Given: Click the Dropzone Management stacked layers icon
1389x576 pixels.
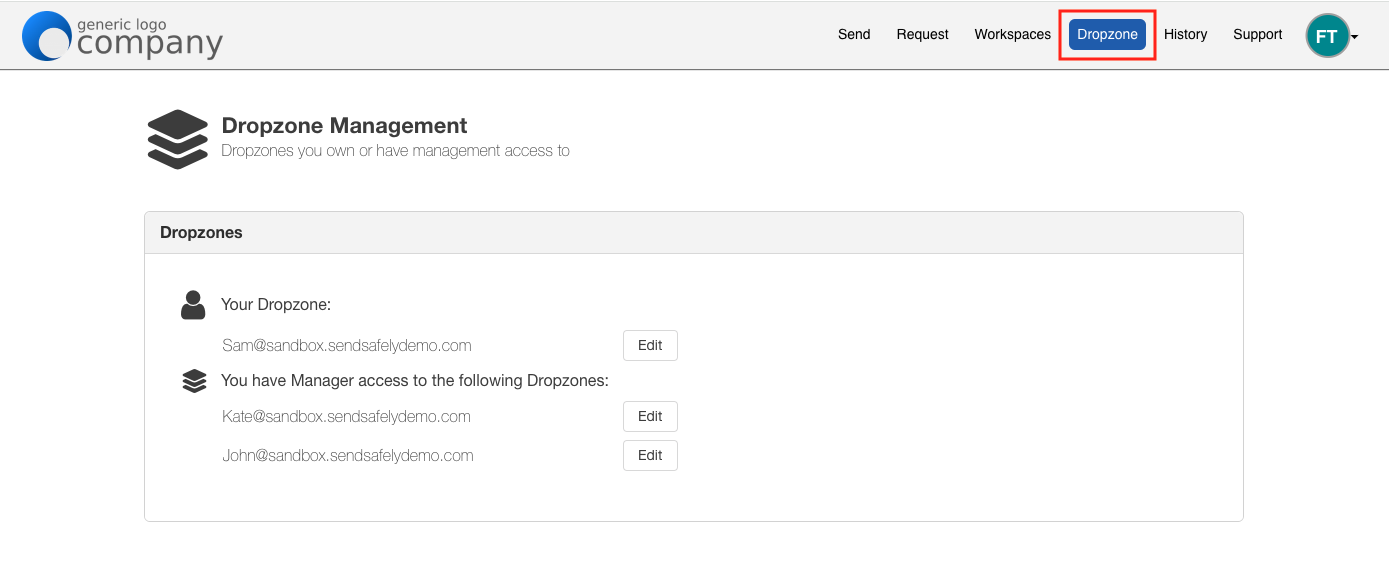Looking at the screenshot, I should [x=177, y=139].
